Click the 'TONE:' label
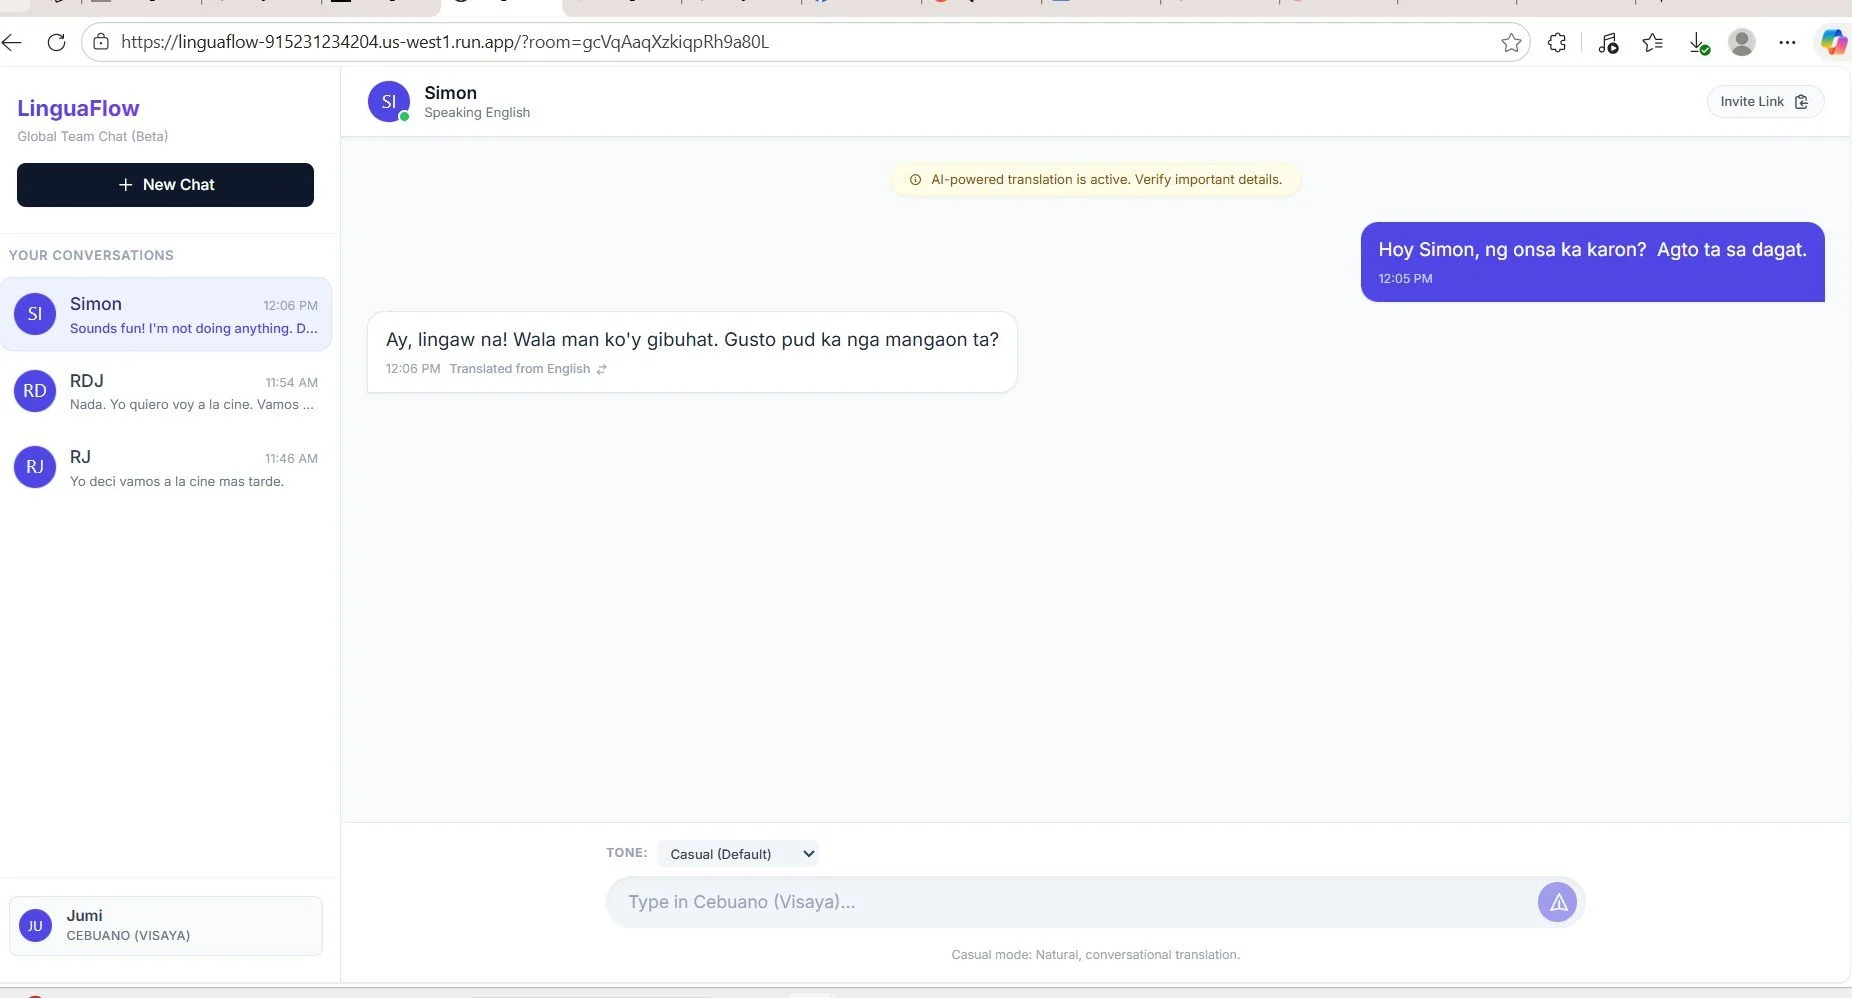 [x=626, y=853]
